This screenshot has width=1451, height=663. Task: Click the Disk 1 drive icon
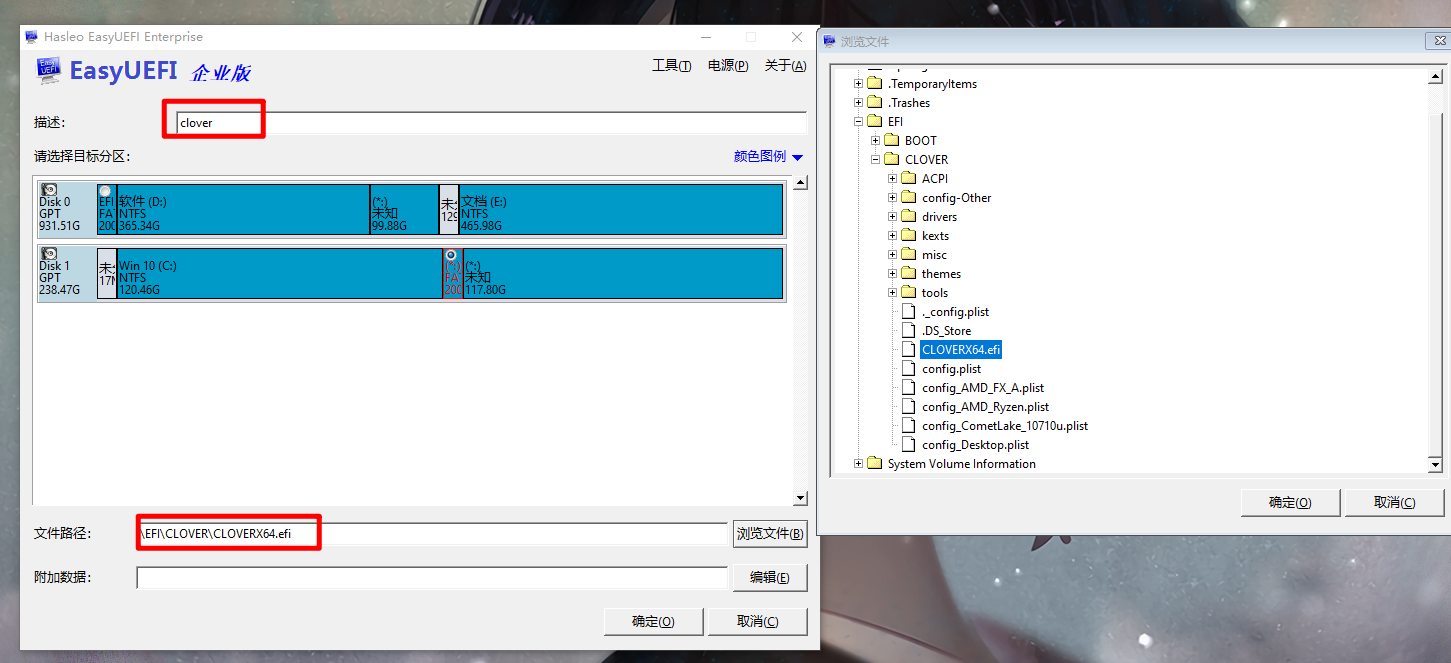click(x=47, y=253)
